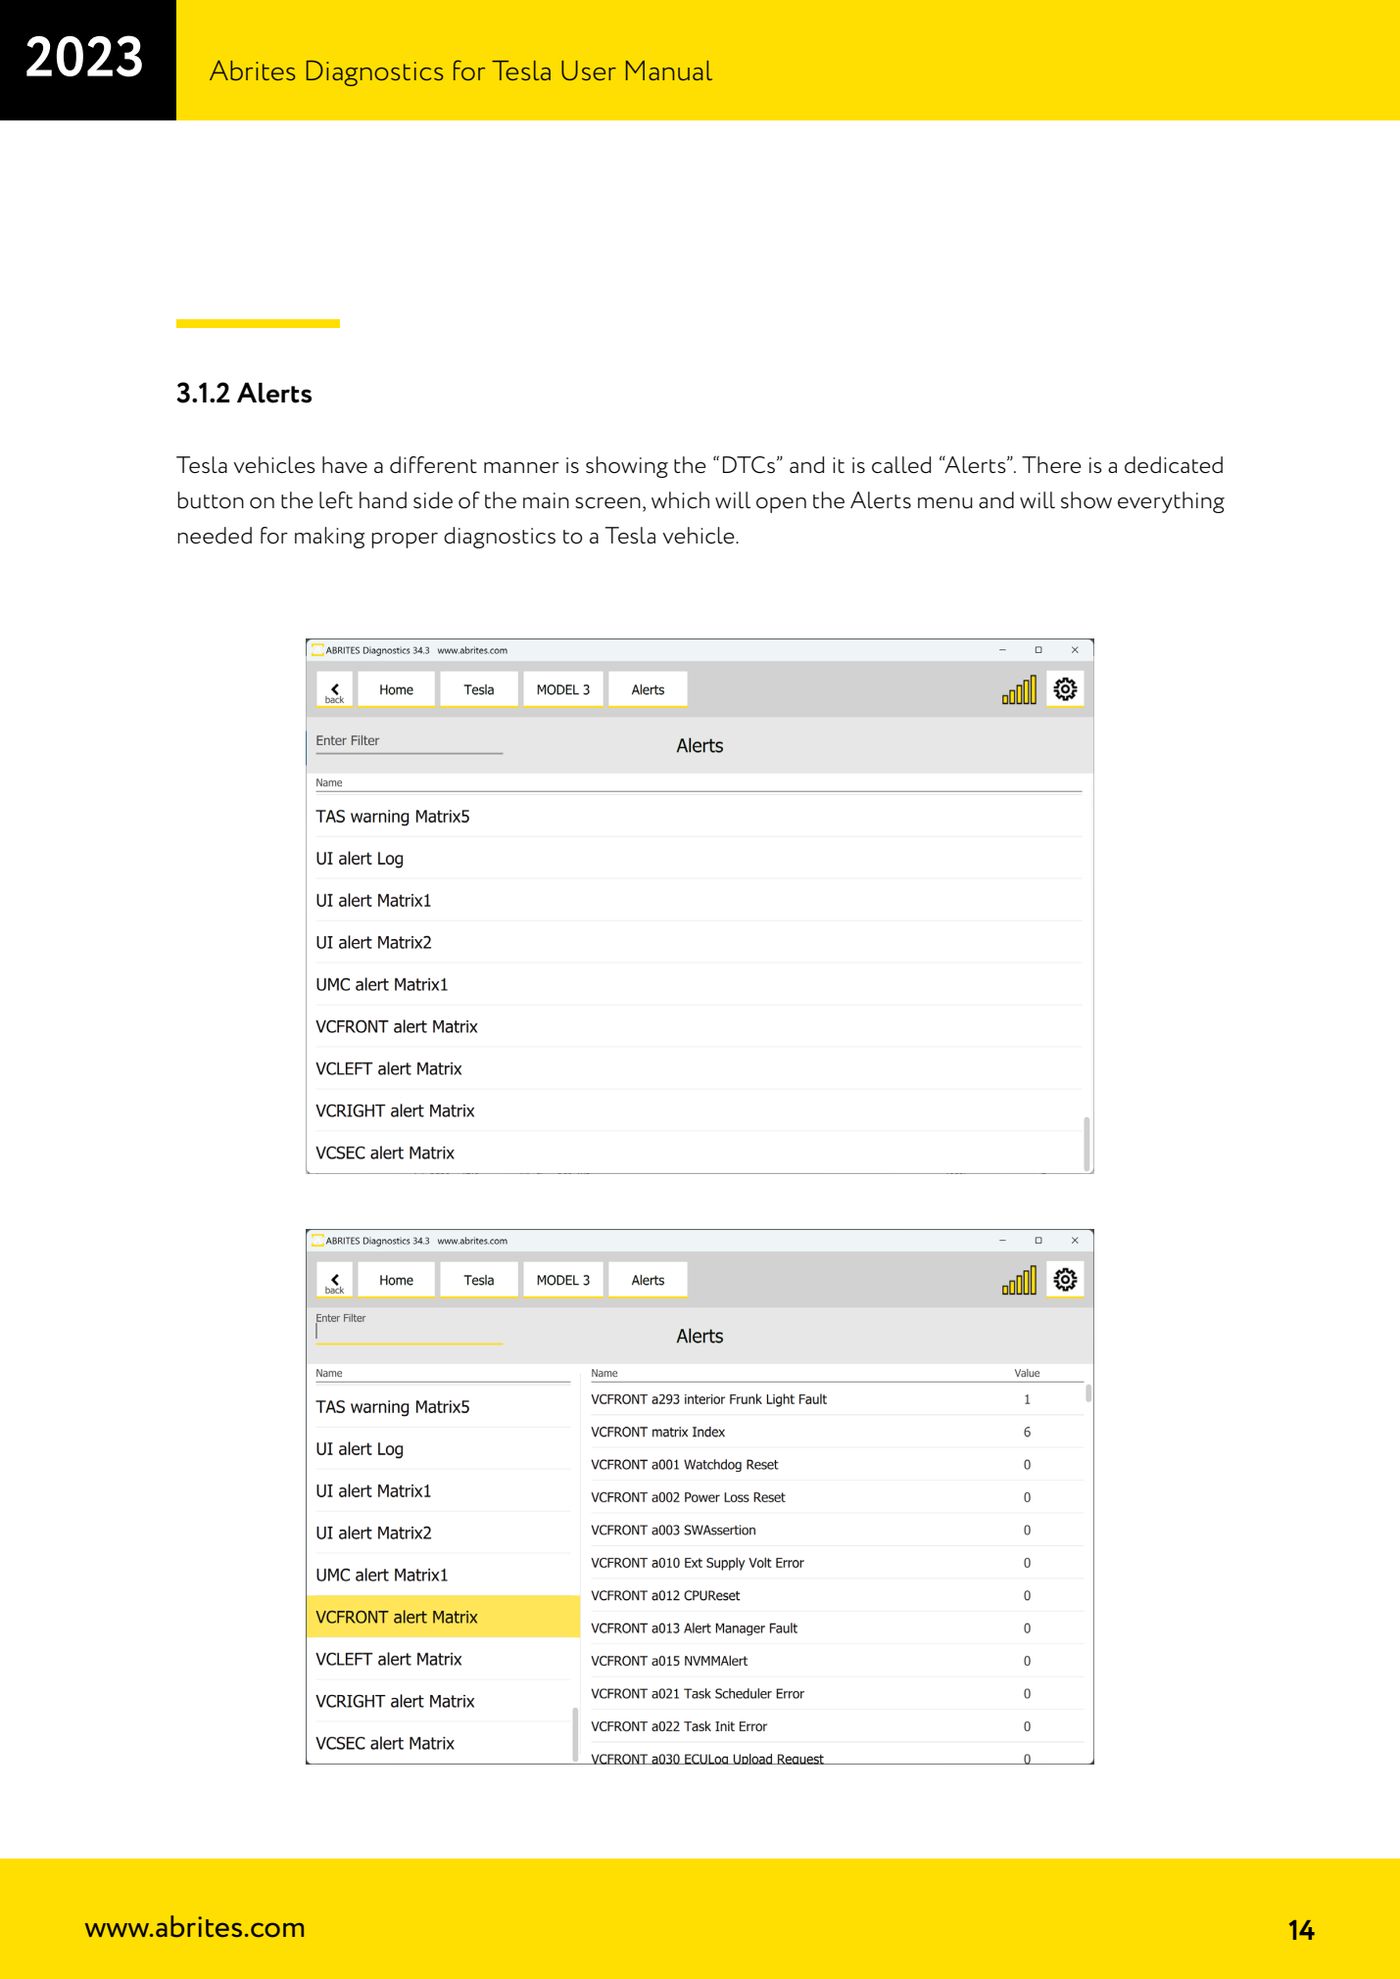Select UMC alert Matrix1 in lower list
This screenshot has height=1979, width=1400.
pyautogui.click(x=442, y=1574)
